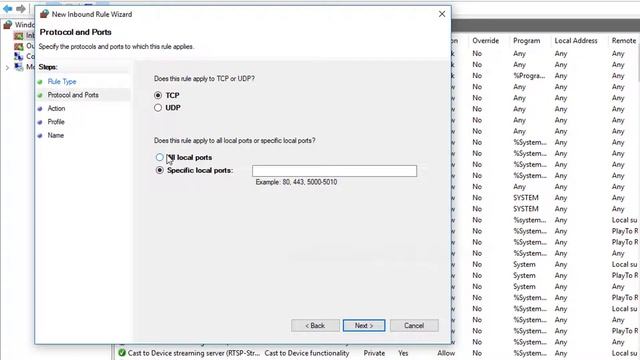Choose the Specific local ports option
The image size is (640, 360).
tap(160, 170)
